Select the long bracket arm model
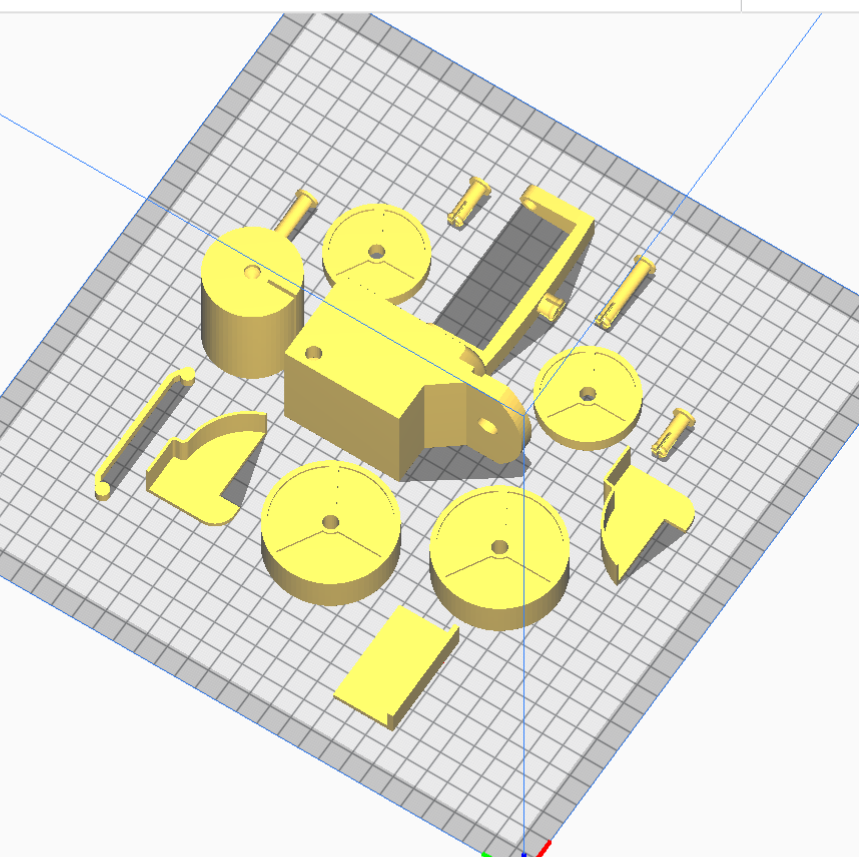This screenshot has height=857, width=859. click(x=555, y=258)
